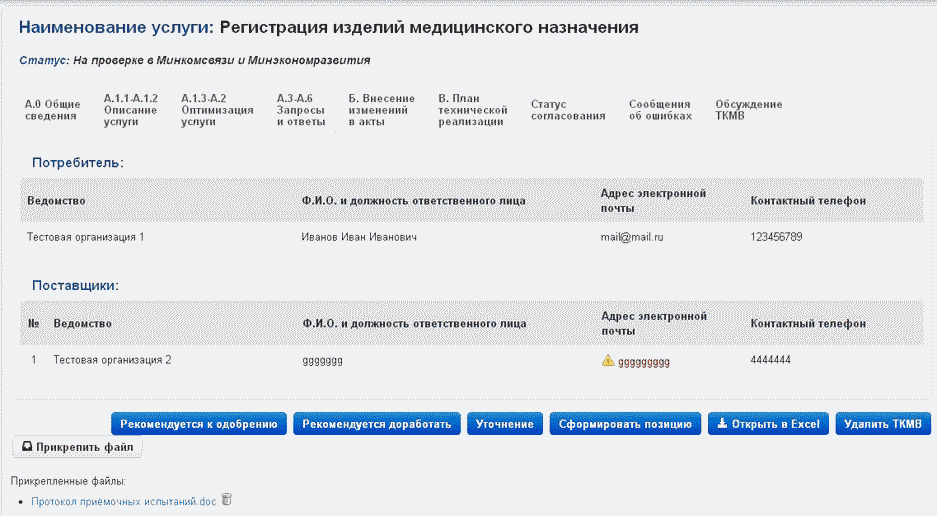
Task: Open the А.0 Общие сведения tab
Action: [52, 110]
